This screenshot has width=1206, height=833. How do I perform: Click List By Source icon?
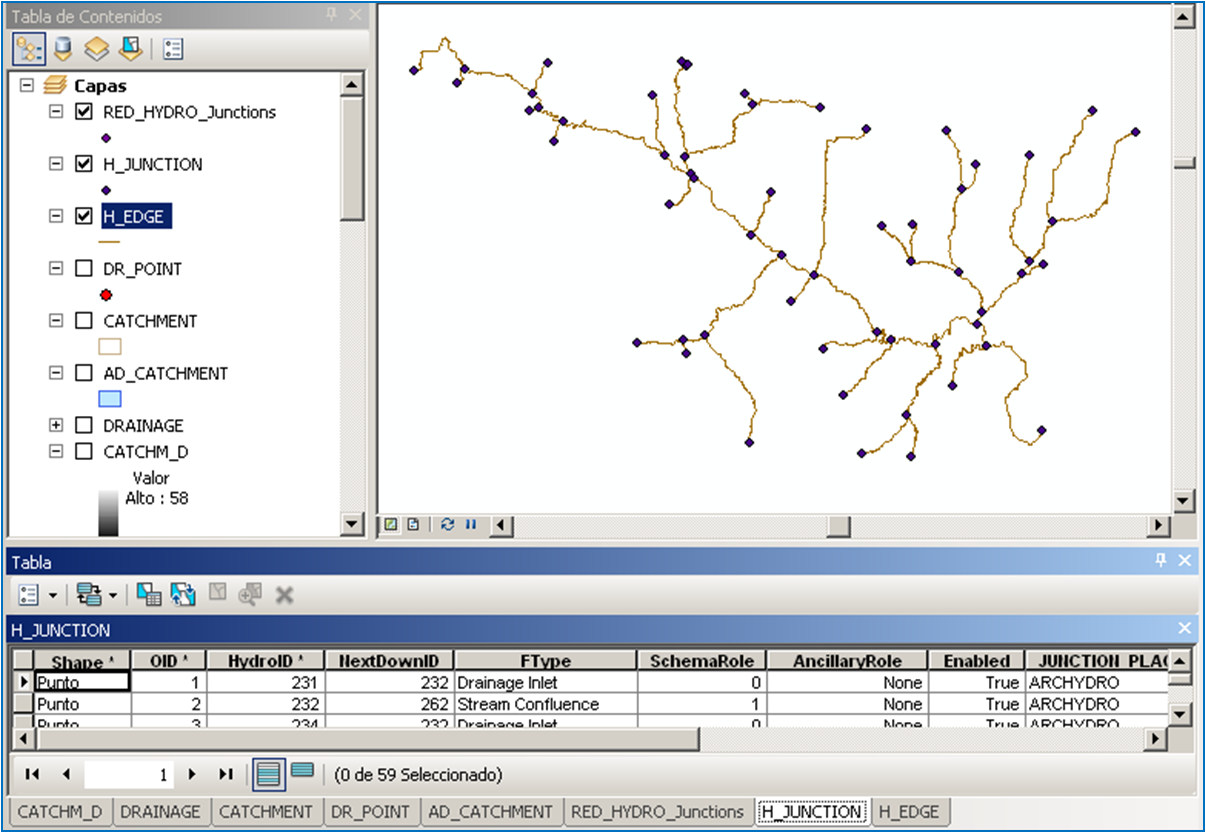click(x=62, y=48)
